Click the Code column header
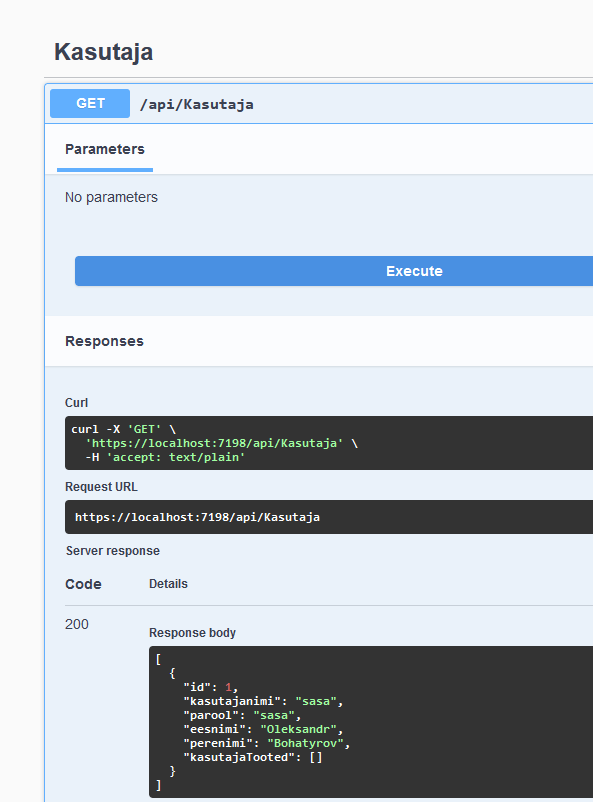 tap(83, 584)
